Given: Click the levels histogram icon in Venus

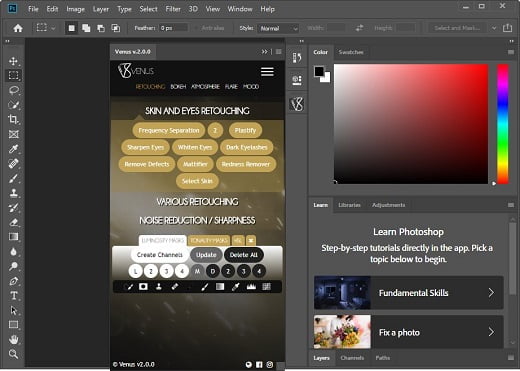Looking at the screenshot, I should click(x=251, y=287).
